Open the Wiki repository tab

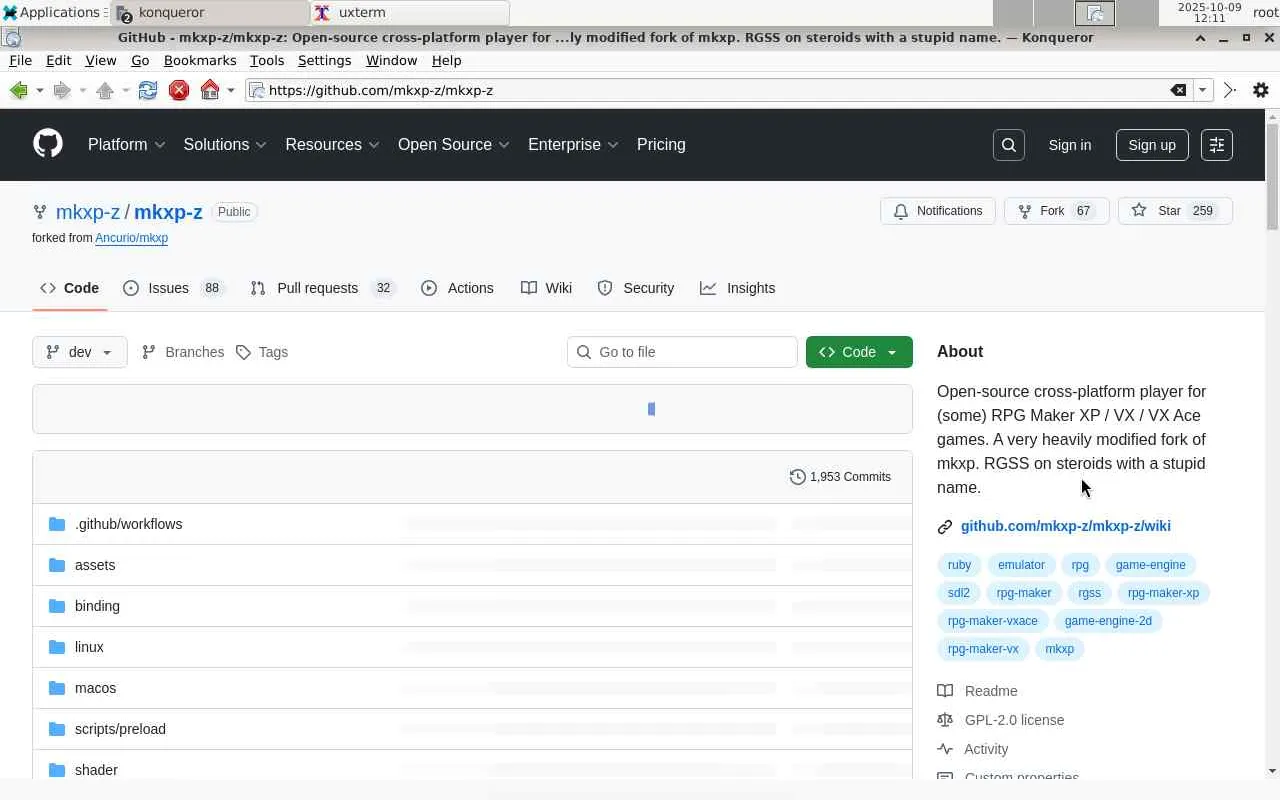(546, 288)
